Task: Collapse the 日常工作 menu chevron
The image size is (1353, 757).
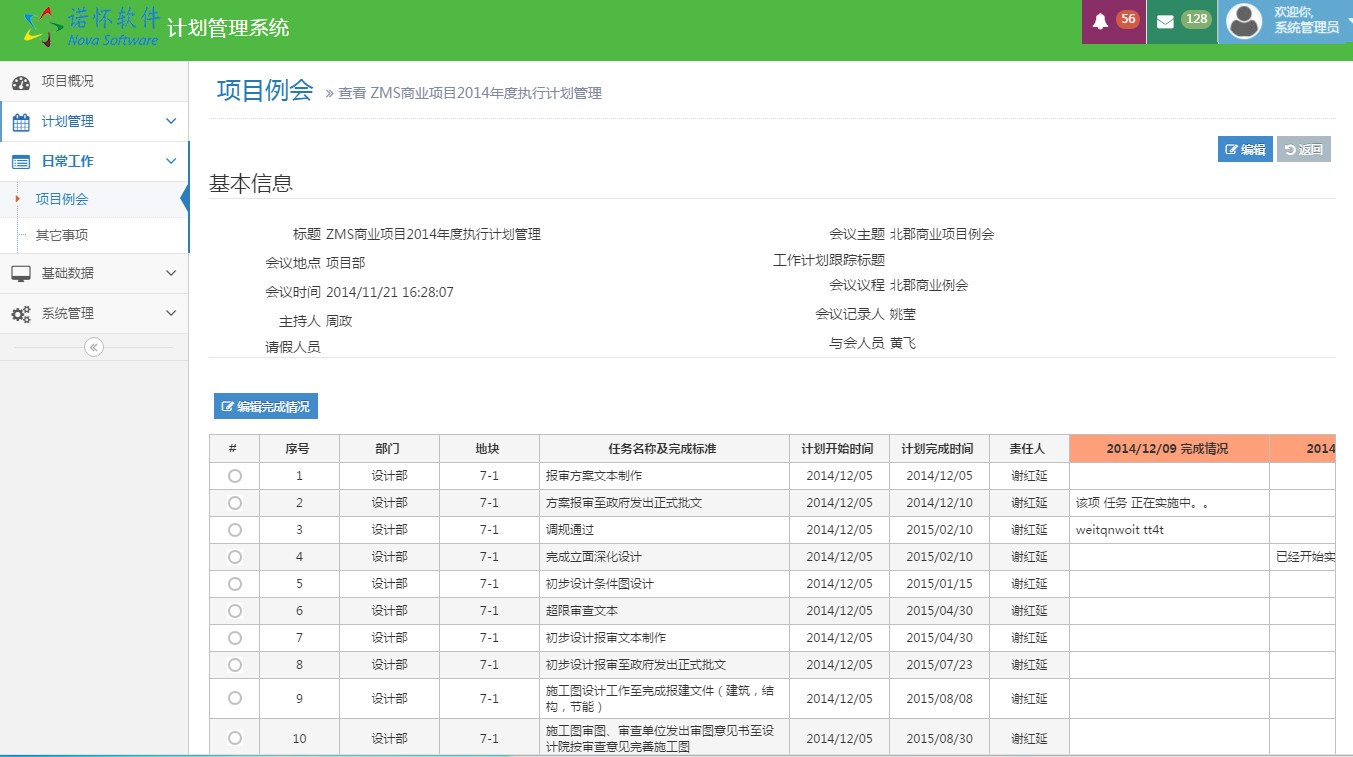Action: pos(171,161)
